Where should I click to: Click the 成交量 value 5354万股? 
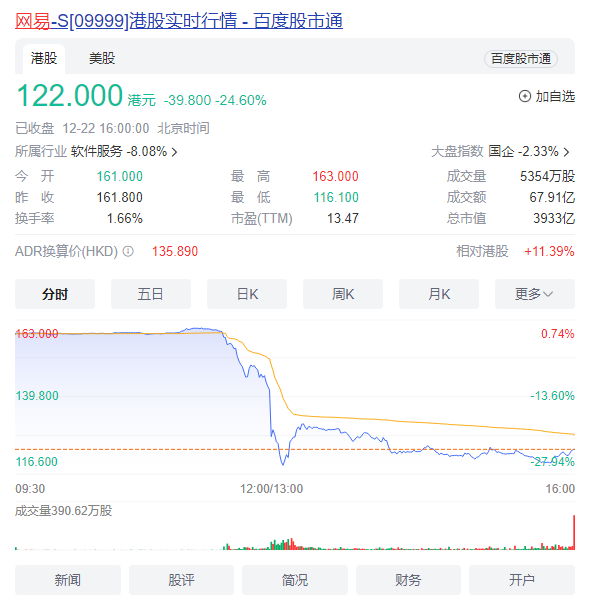tap(547, 176)
